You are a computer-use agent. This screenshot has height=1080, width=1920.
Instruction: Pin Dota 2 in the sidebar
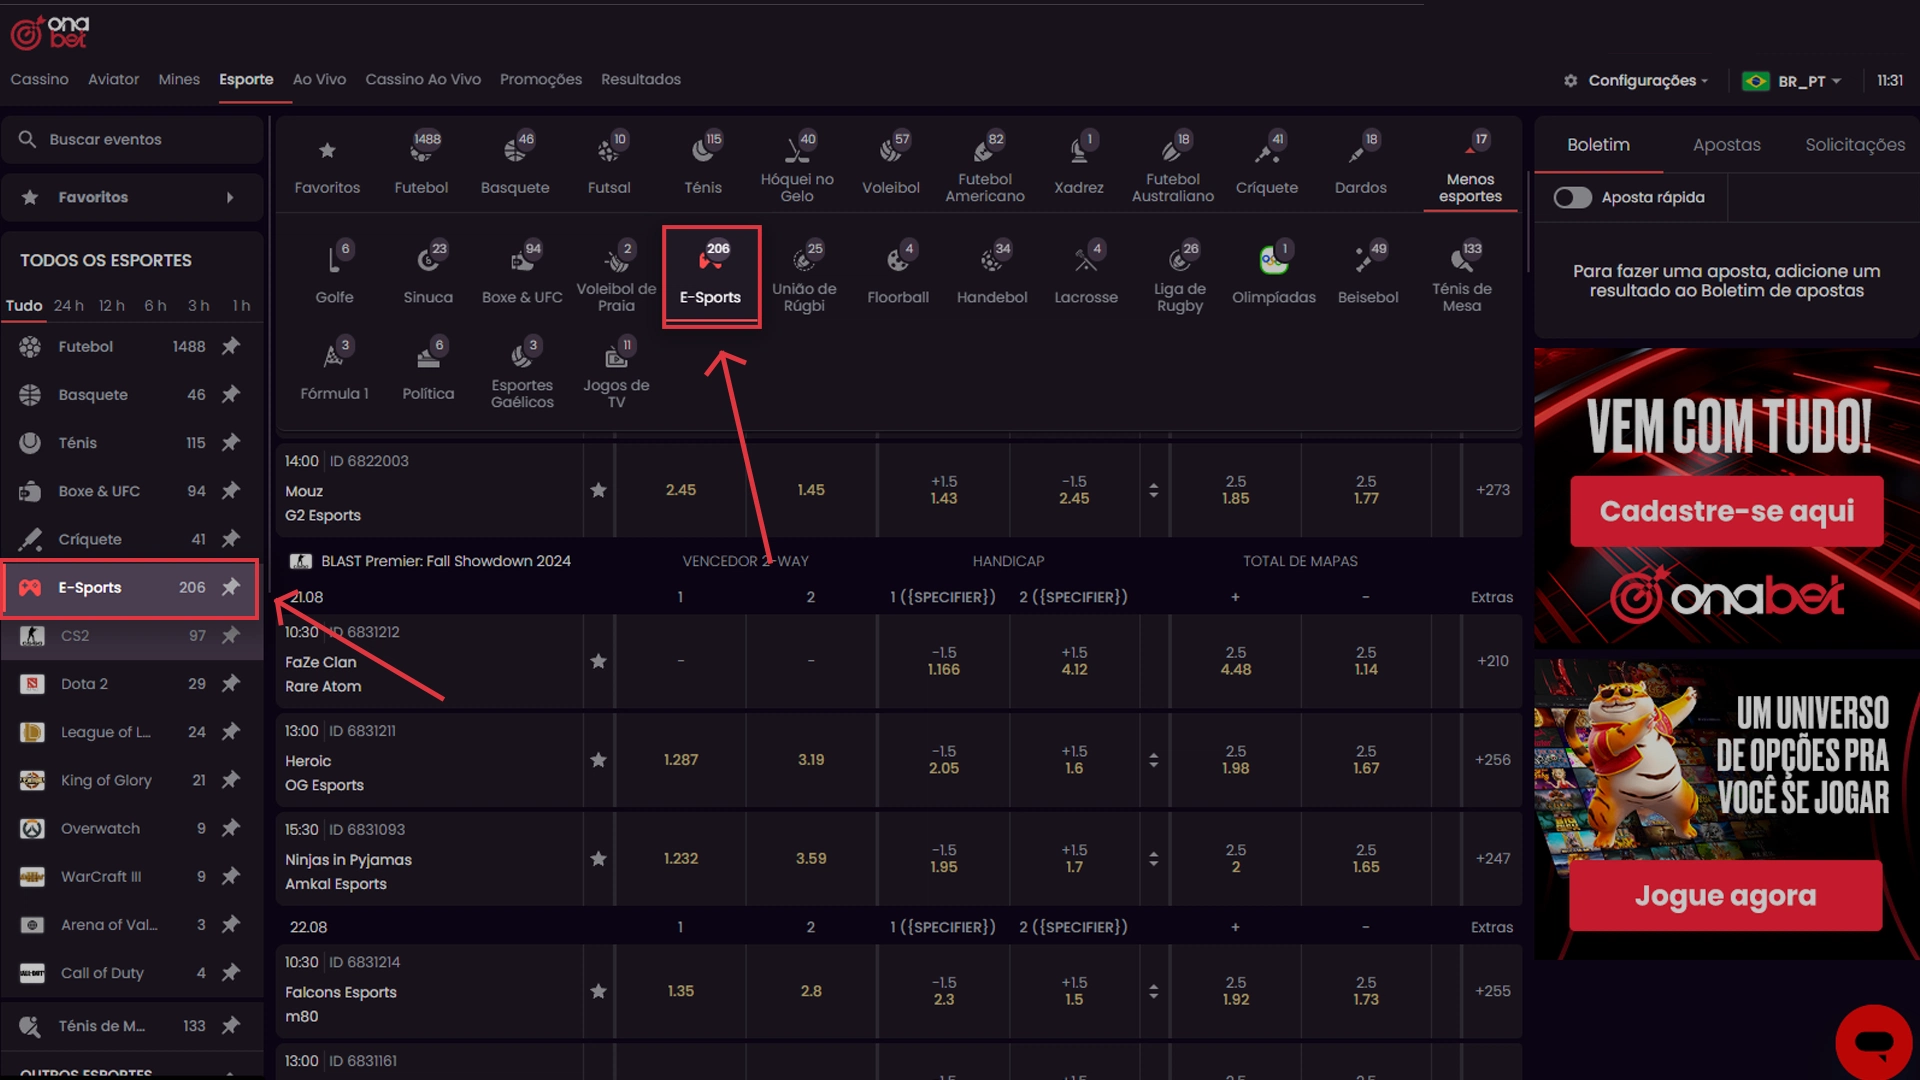tap(231, 683)
